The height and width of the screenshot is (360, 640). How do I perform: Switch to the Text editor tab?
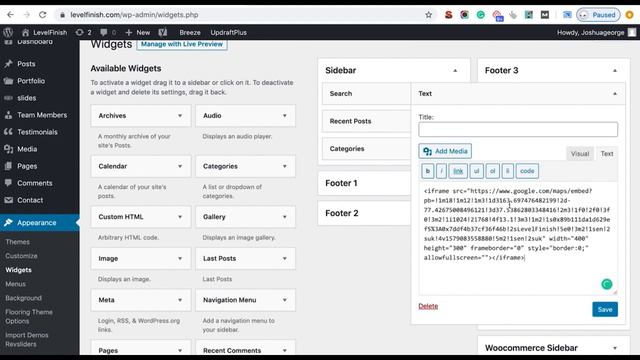click(x=607, y=154)
